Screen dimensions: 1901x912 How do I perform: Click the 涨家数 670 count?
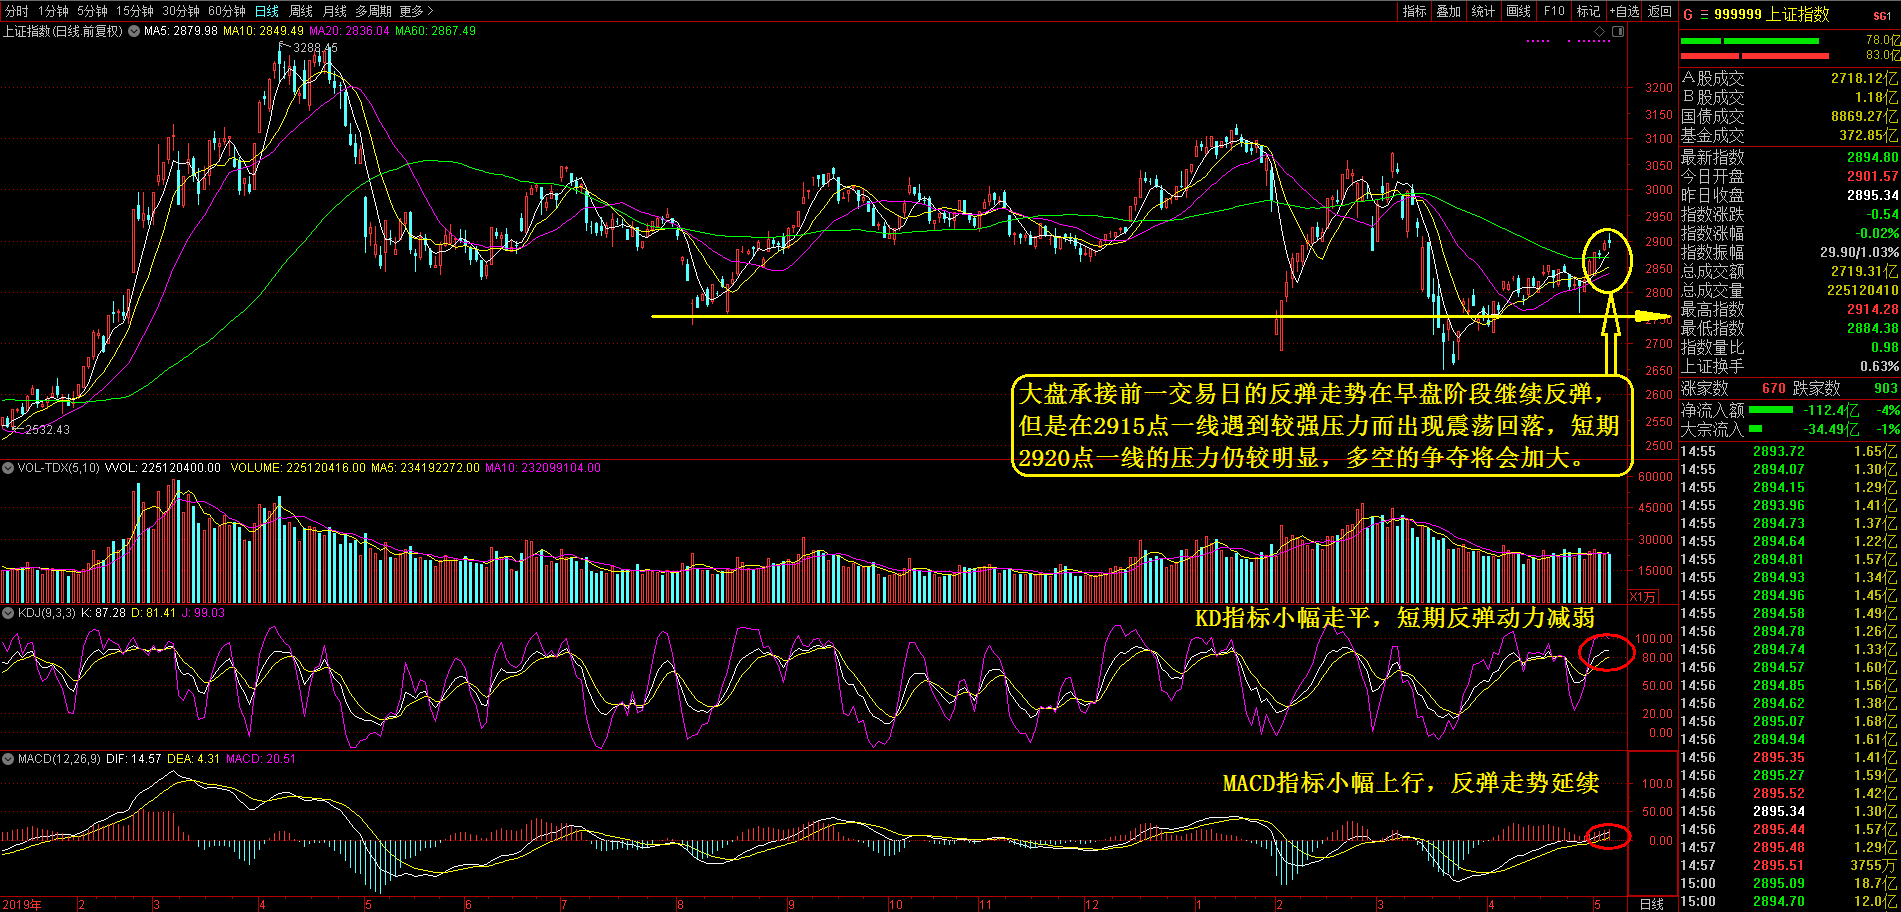tap(1774, 388)
